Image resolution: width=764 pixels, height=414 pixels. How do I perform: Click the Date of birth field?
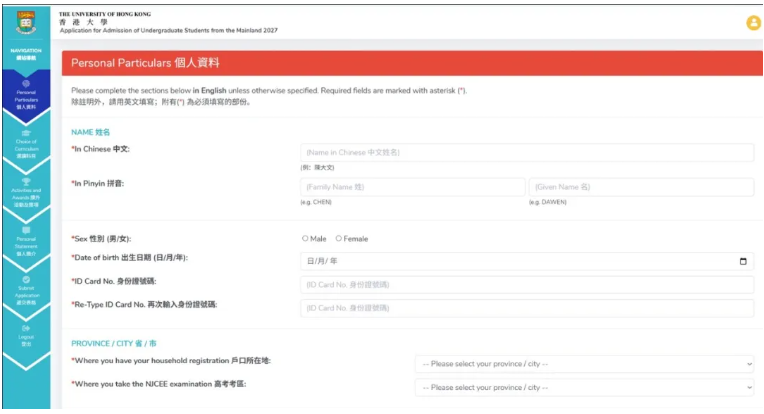tap(527, 262)
